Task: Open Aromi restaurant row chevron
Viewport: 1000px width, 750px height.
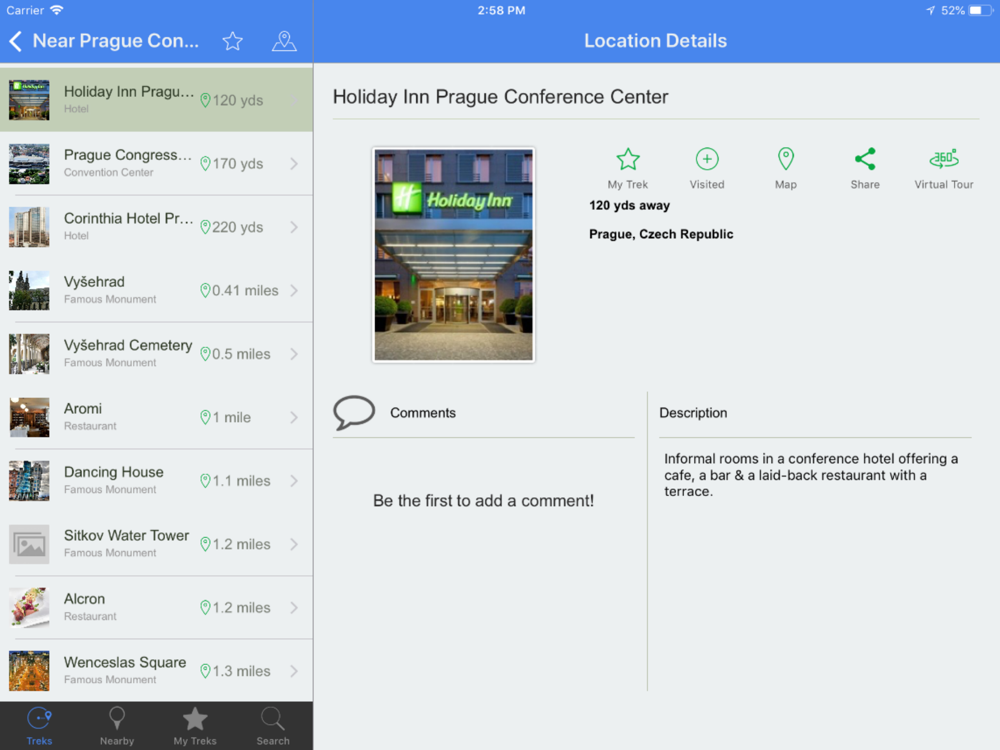Action: point(294,418)
